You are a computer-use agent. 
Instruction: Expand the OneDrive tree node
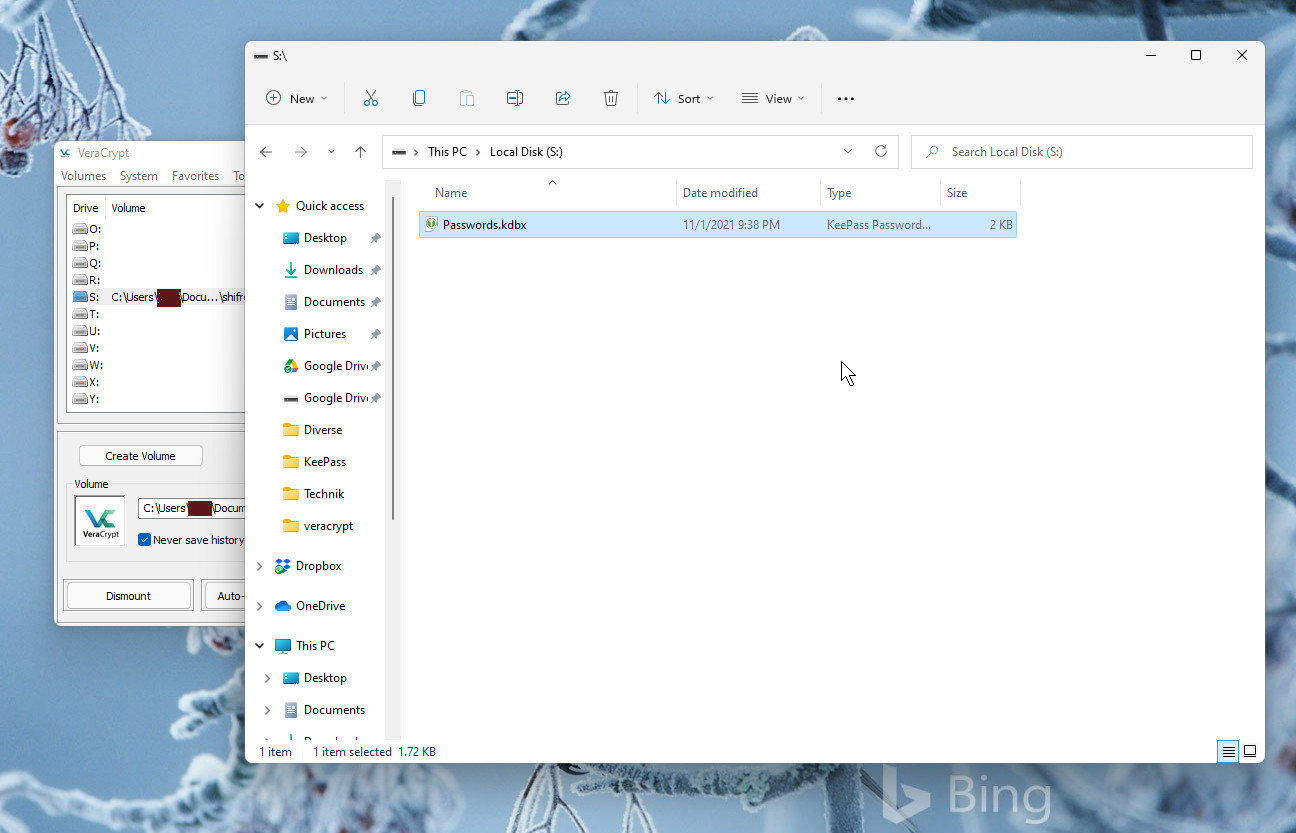(260, 606)
